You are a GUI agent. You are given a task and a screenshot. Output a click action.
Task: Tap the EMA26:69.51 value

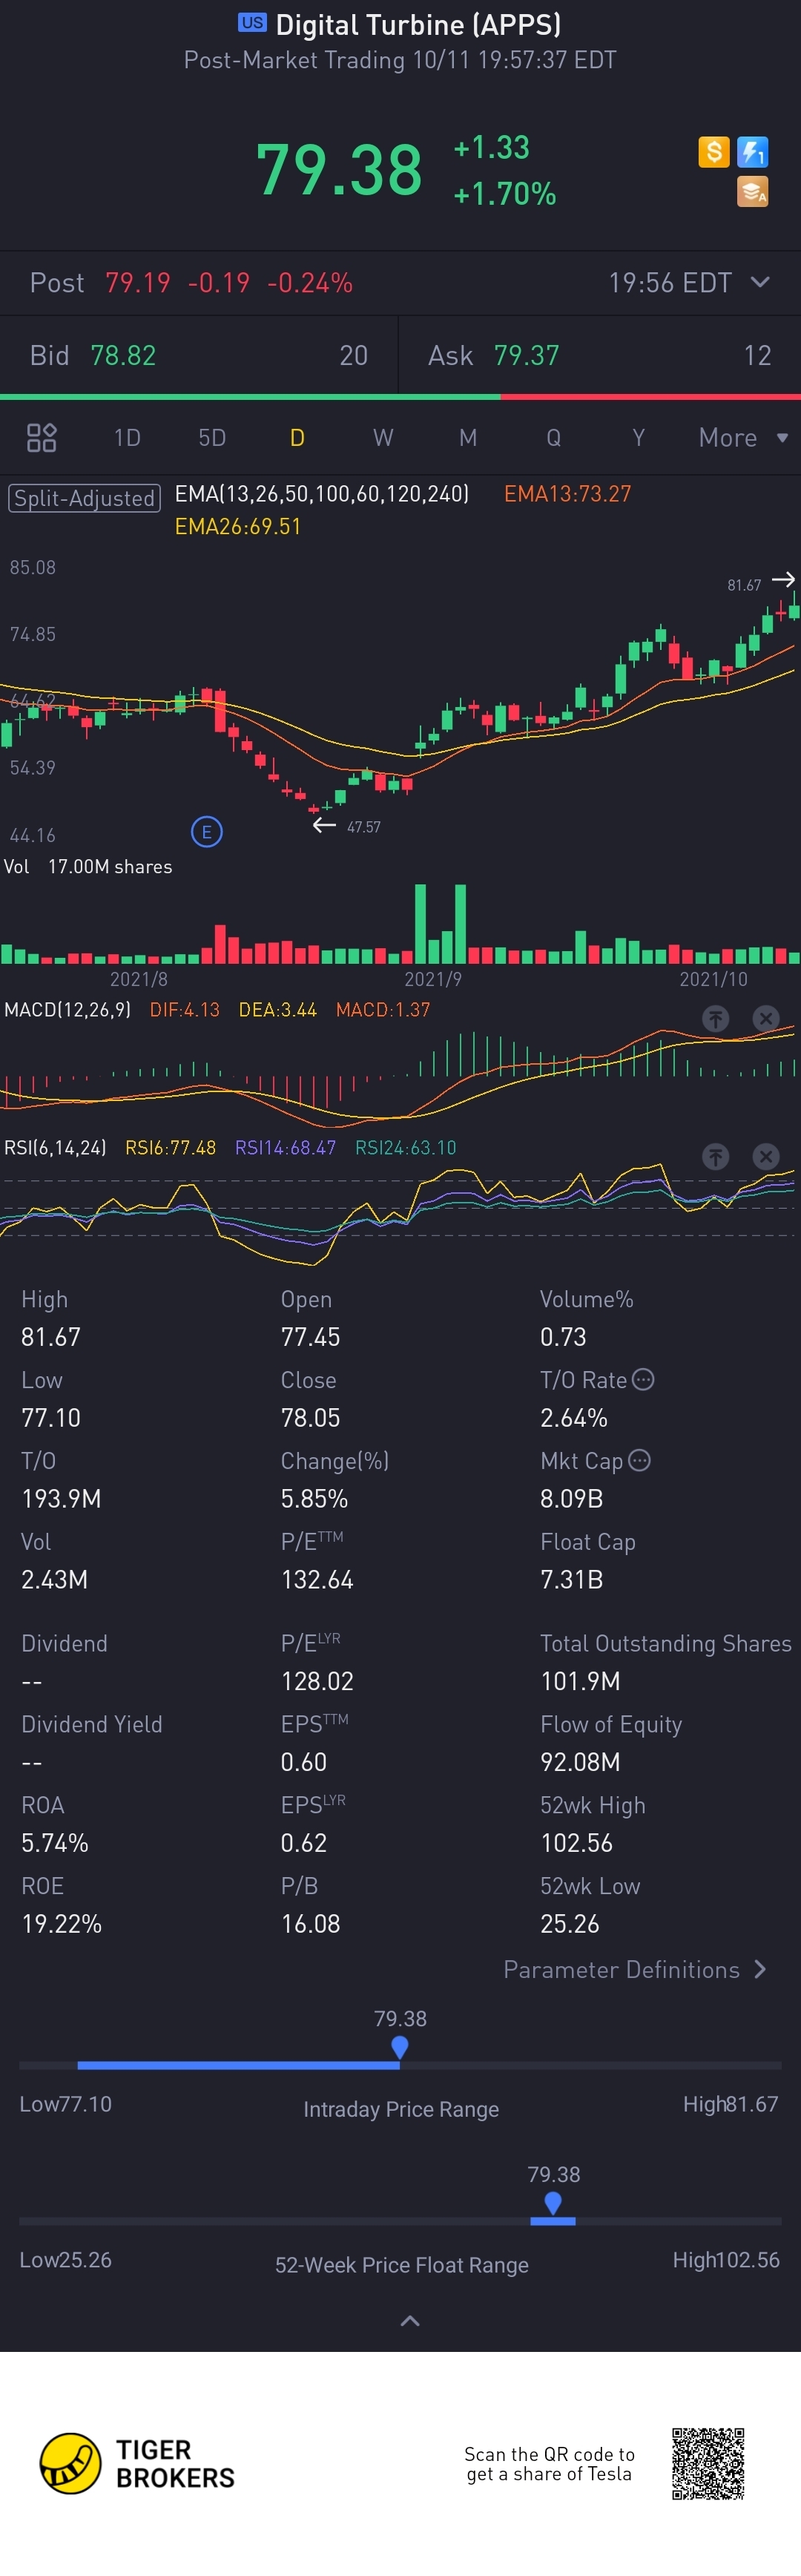tap(238, 526)
